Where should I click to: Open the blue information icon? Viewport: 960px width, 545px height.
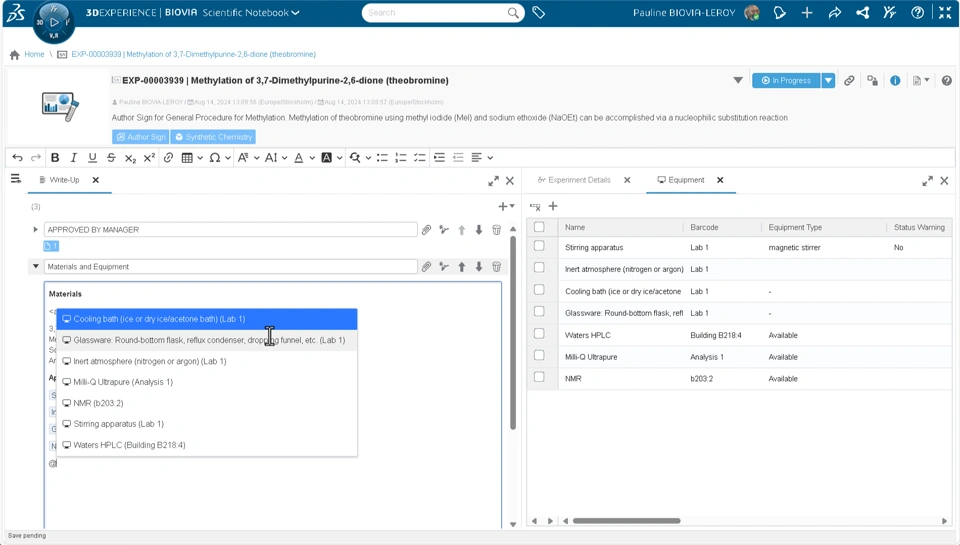click(895, 80)
